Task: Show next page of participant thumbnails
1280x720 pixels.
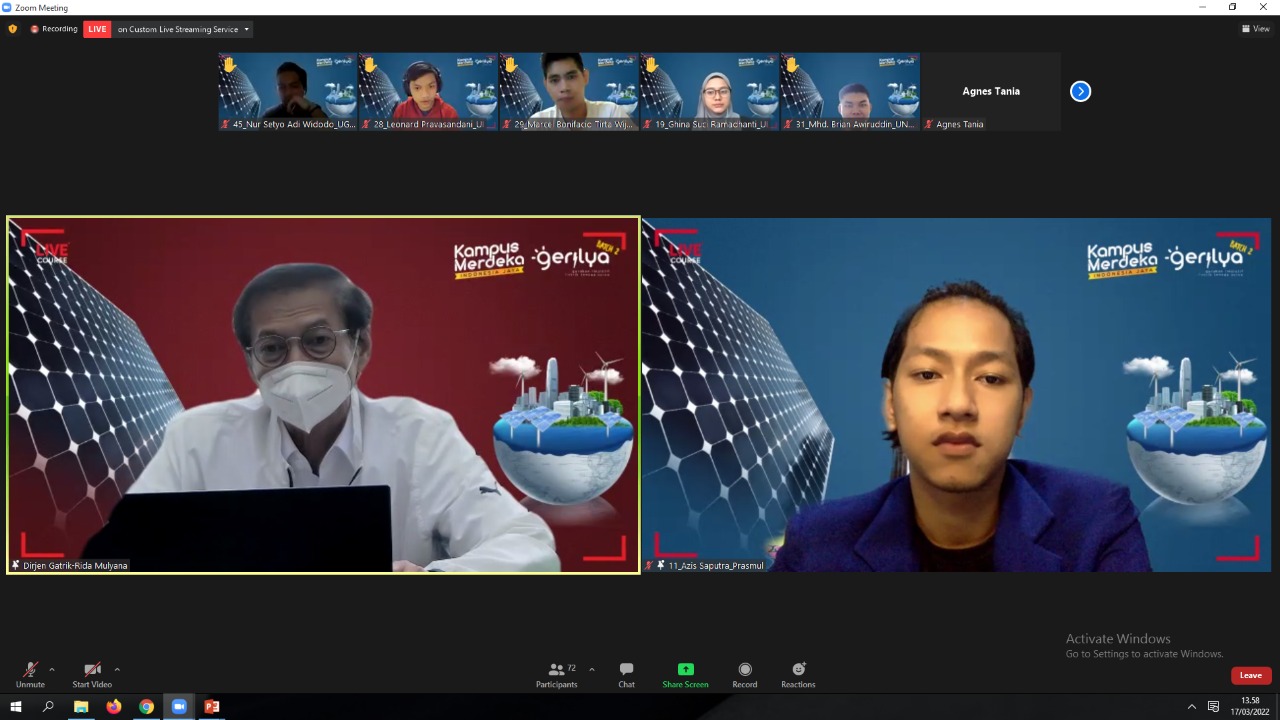Action: coord(1080,91)
